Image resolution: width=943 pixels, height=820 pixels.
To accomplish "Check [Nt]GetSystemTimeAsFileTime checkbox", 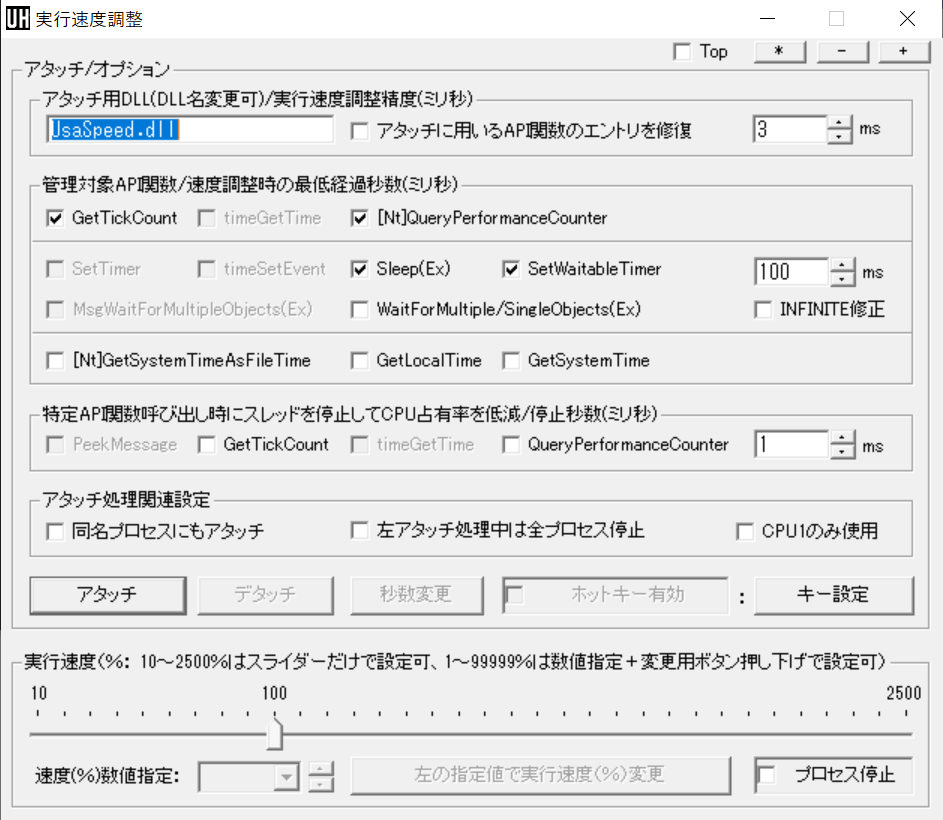I will click(55, 360).
